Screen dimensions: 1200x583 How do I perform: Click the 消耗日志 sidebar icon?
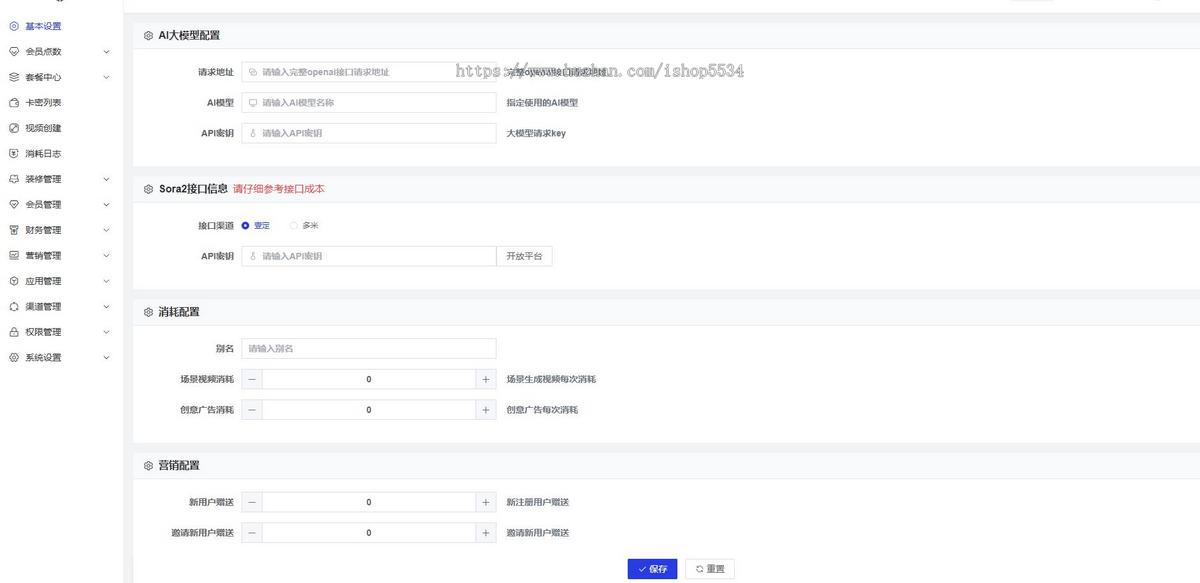(x=14, y=154)
